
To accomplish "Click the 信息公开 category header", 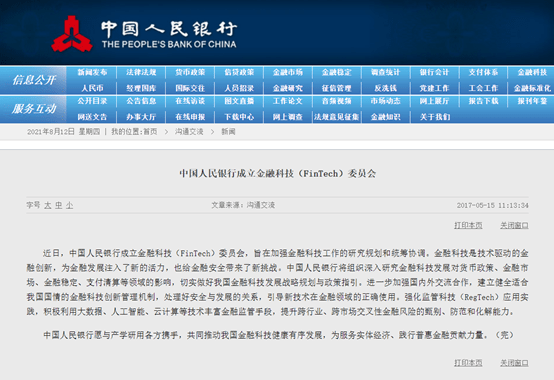I will 34,80.
